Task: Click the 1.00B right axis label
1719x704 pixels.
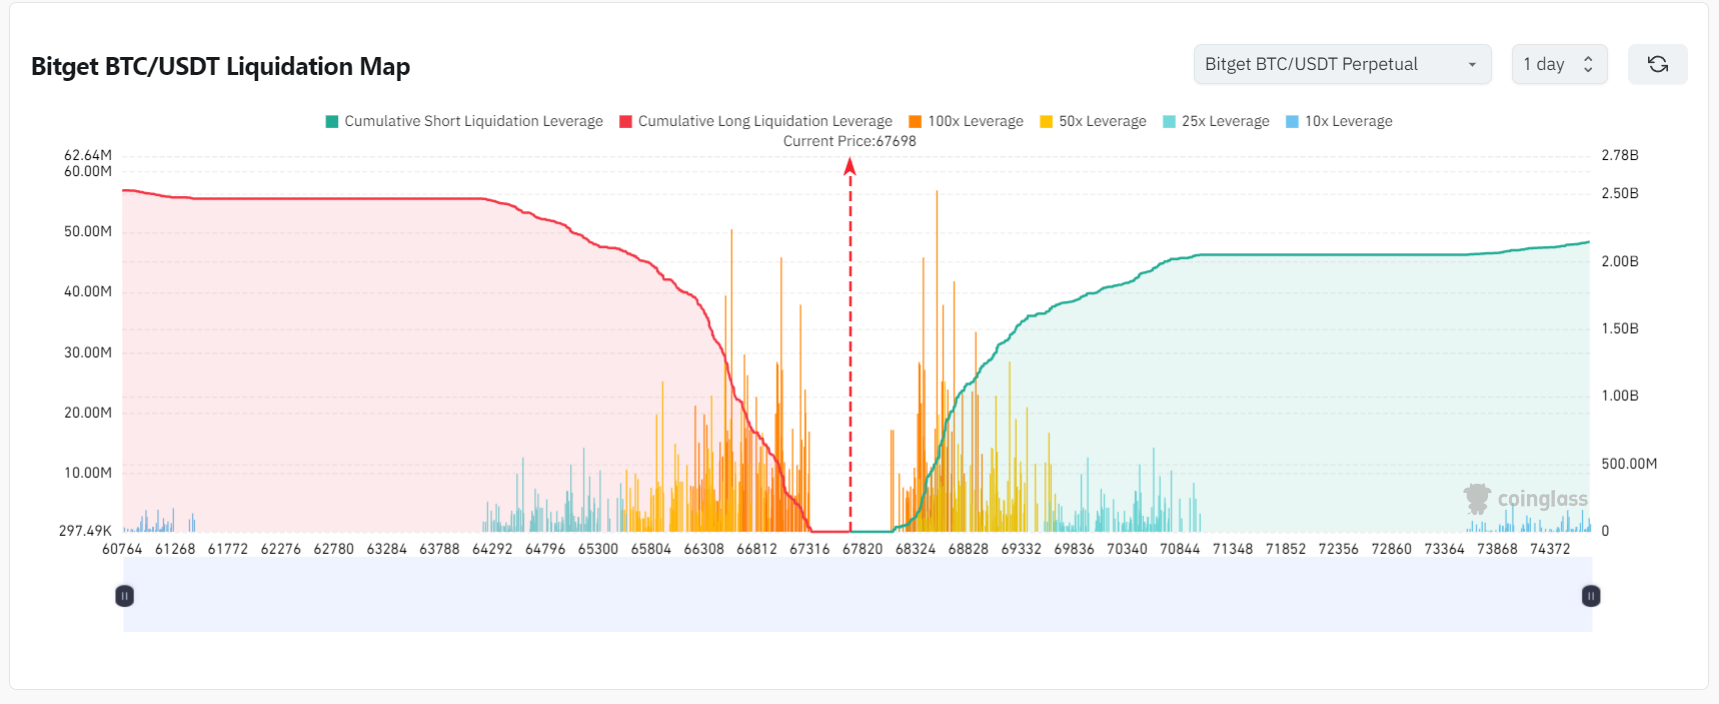Action: (x=1620, y=396)
